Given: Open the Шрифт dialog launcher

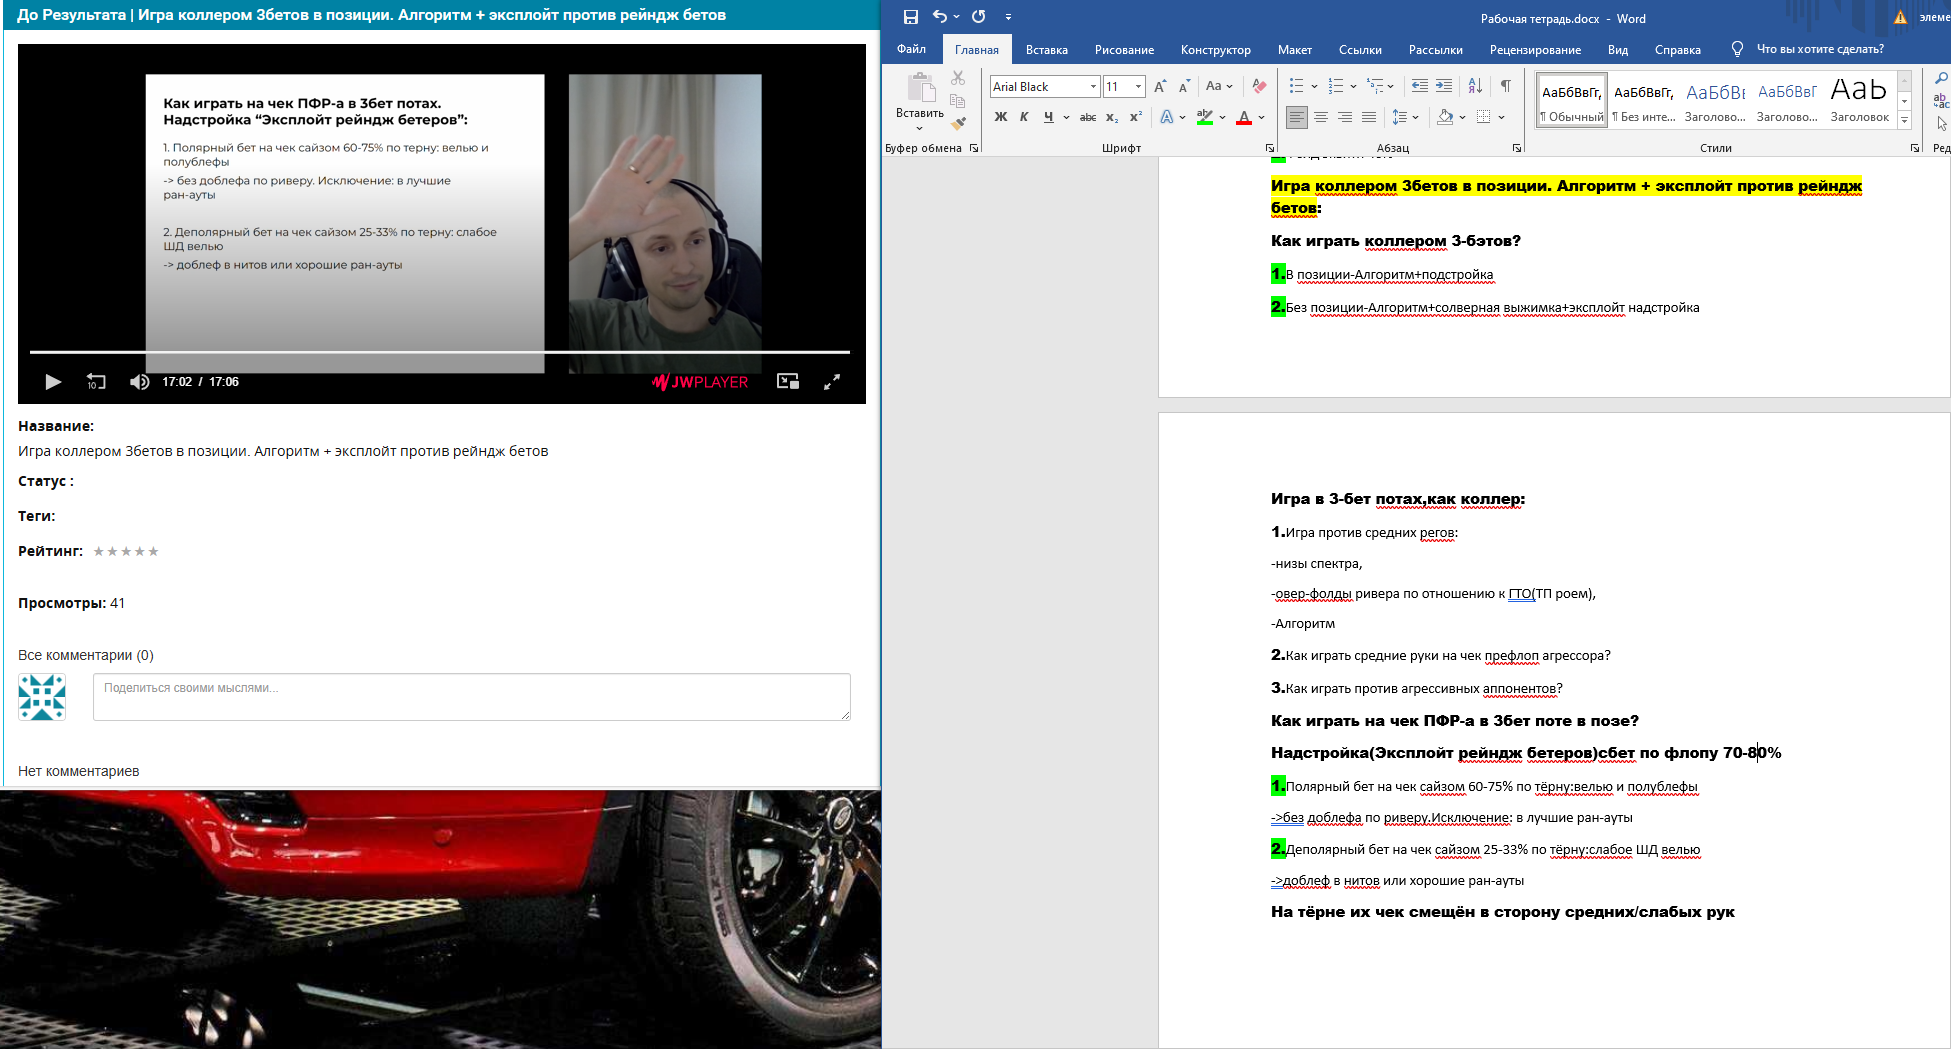Looking at the screenshot, I should pyautogui.click(x=1270, y=148).
